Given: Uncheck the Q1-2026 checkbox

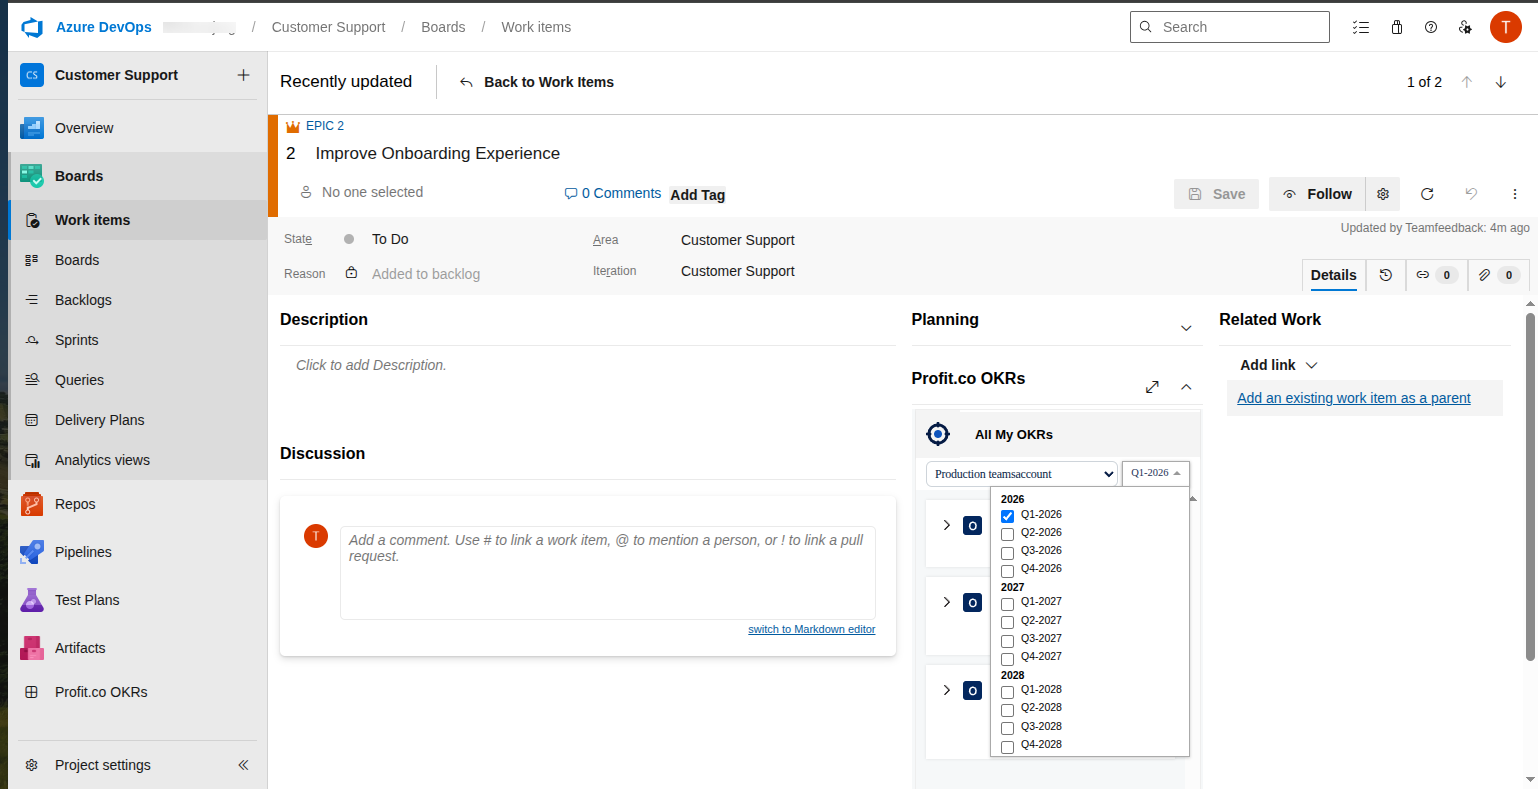Looking at the screenshot, I should (x=1007, y=516).
